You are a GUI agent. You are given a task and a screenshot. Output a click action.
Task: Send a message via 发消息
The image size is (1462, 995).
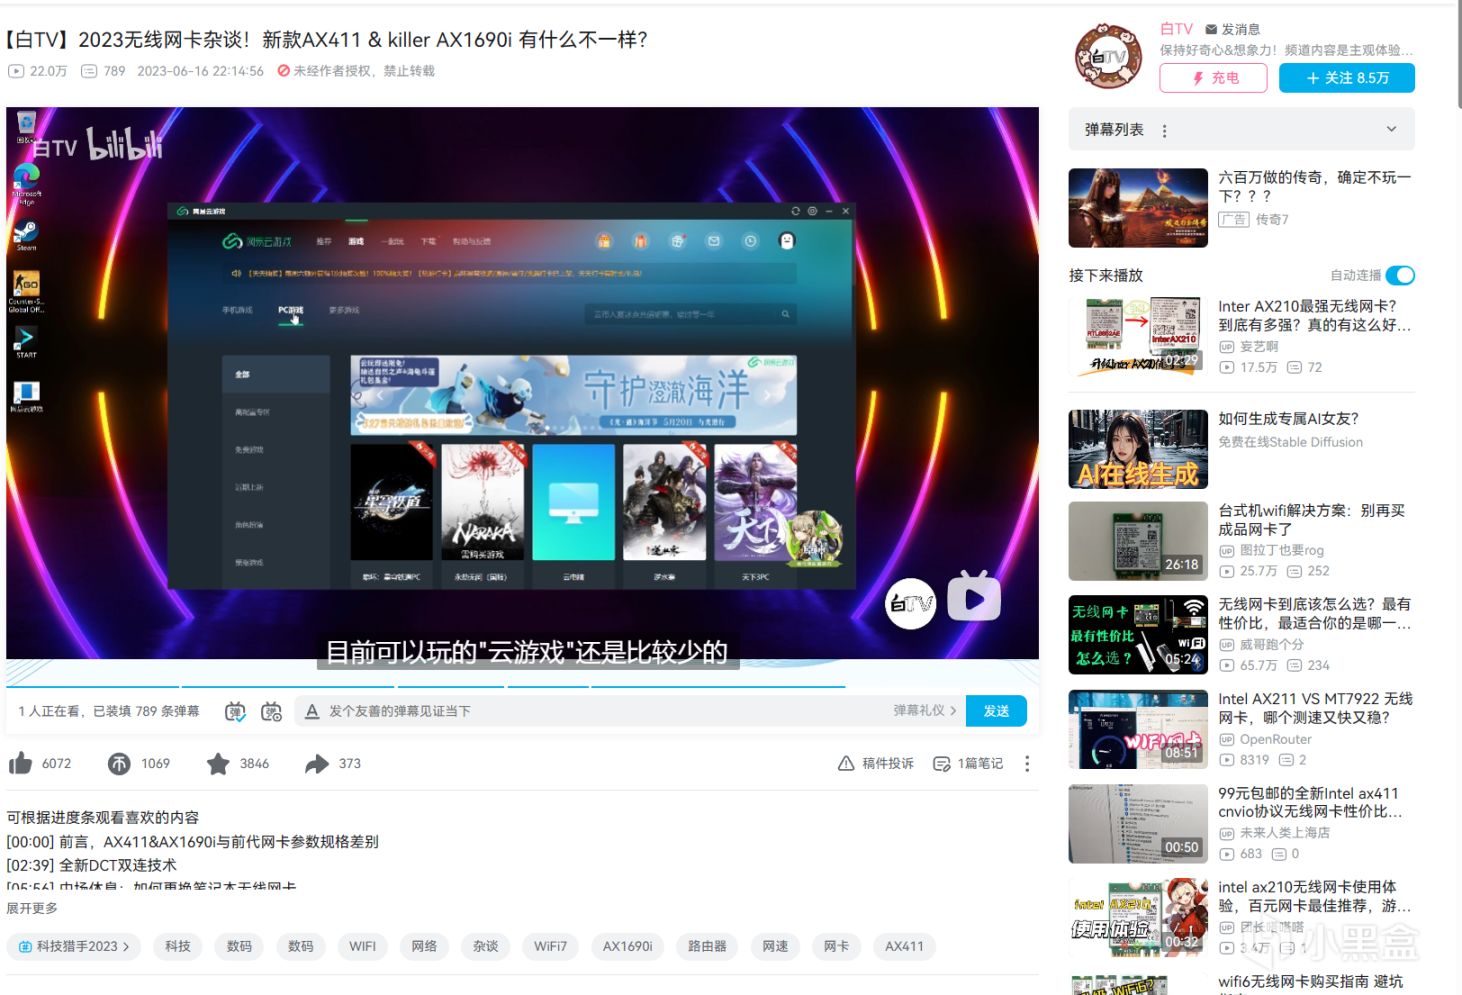1233,29
